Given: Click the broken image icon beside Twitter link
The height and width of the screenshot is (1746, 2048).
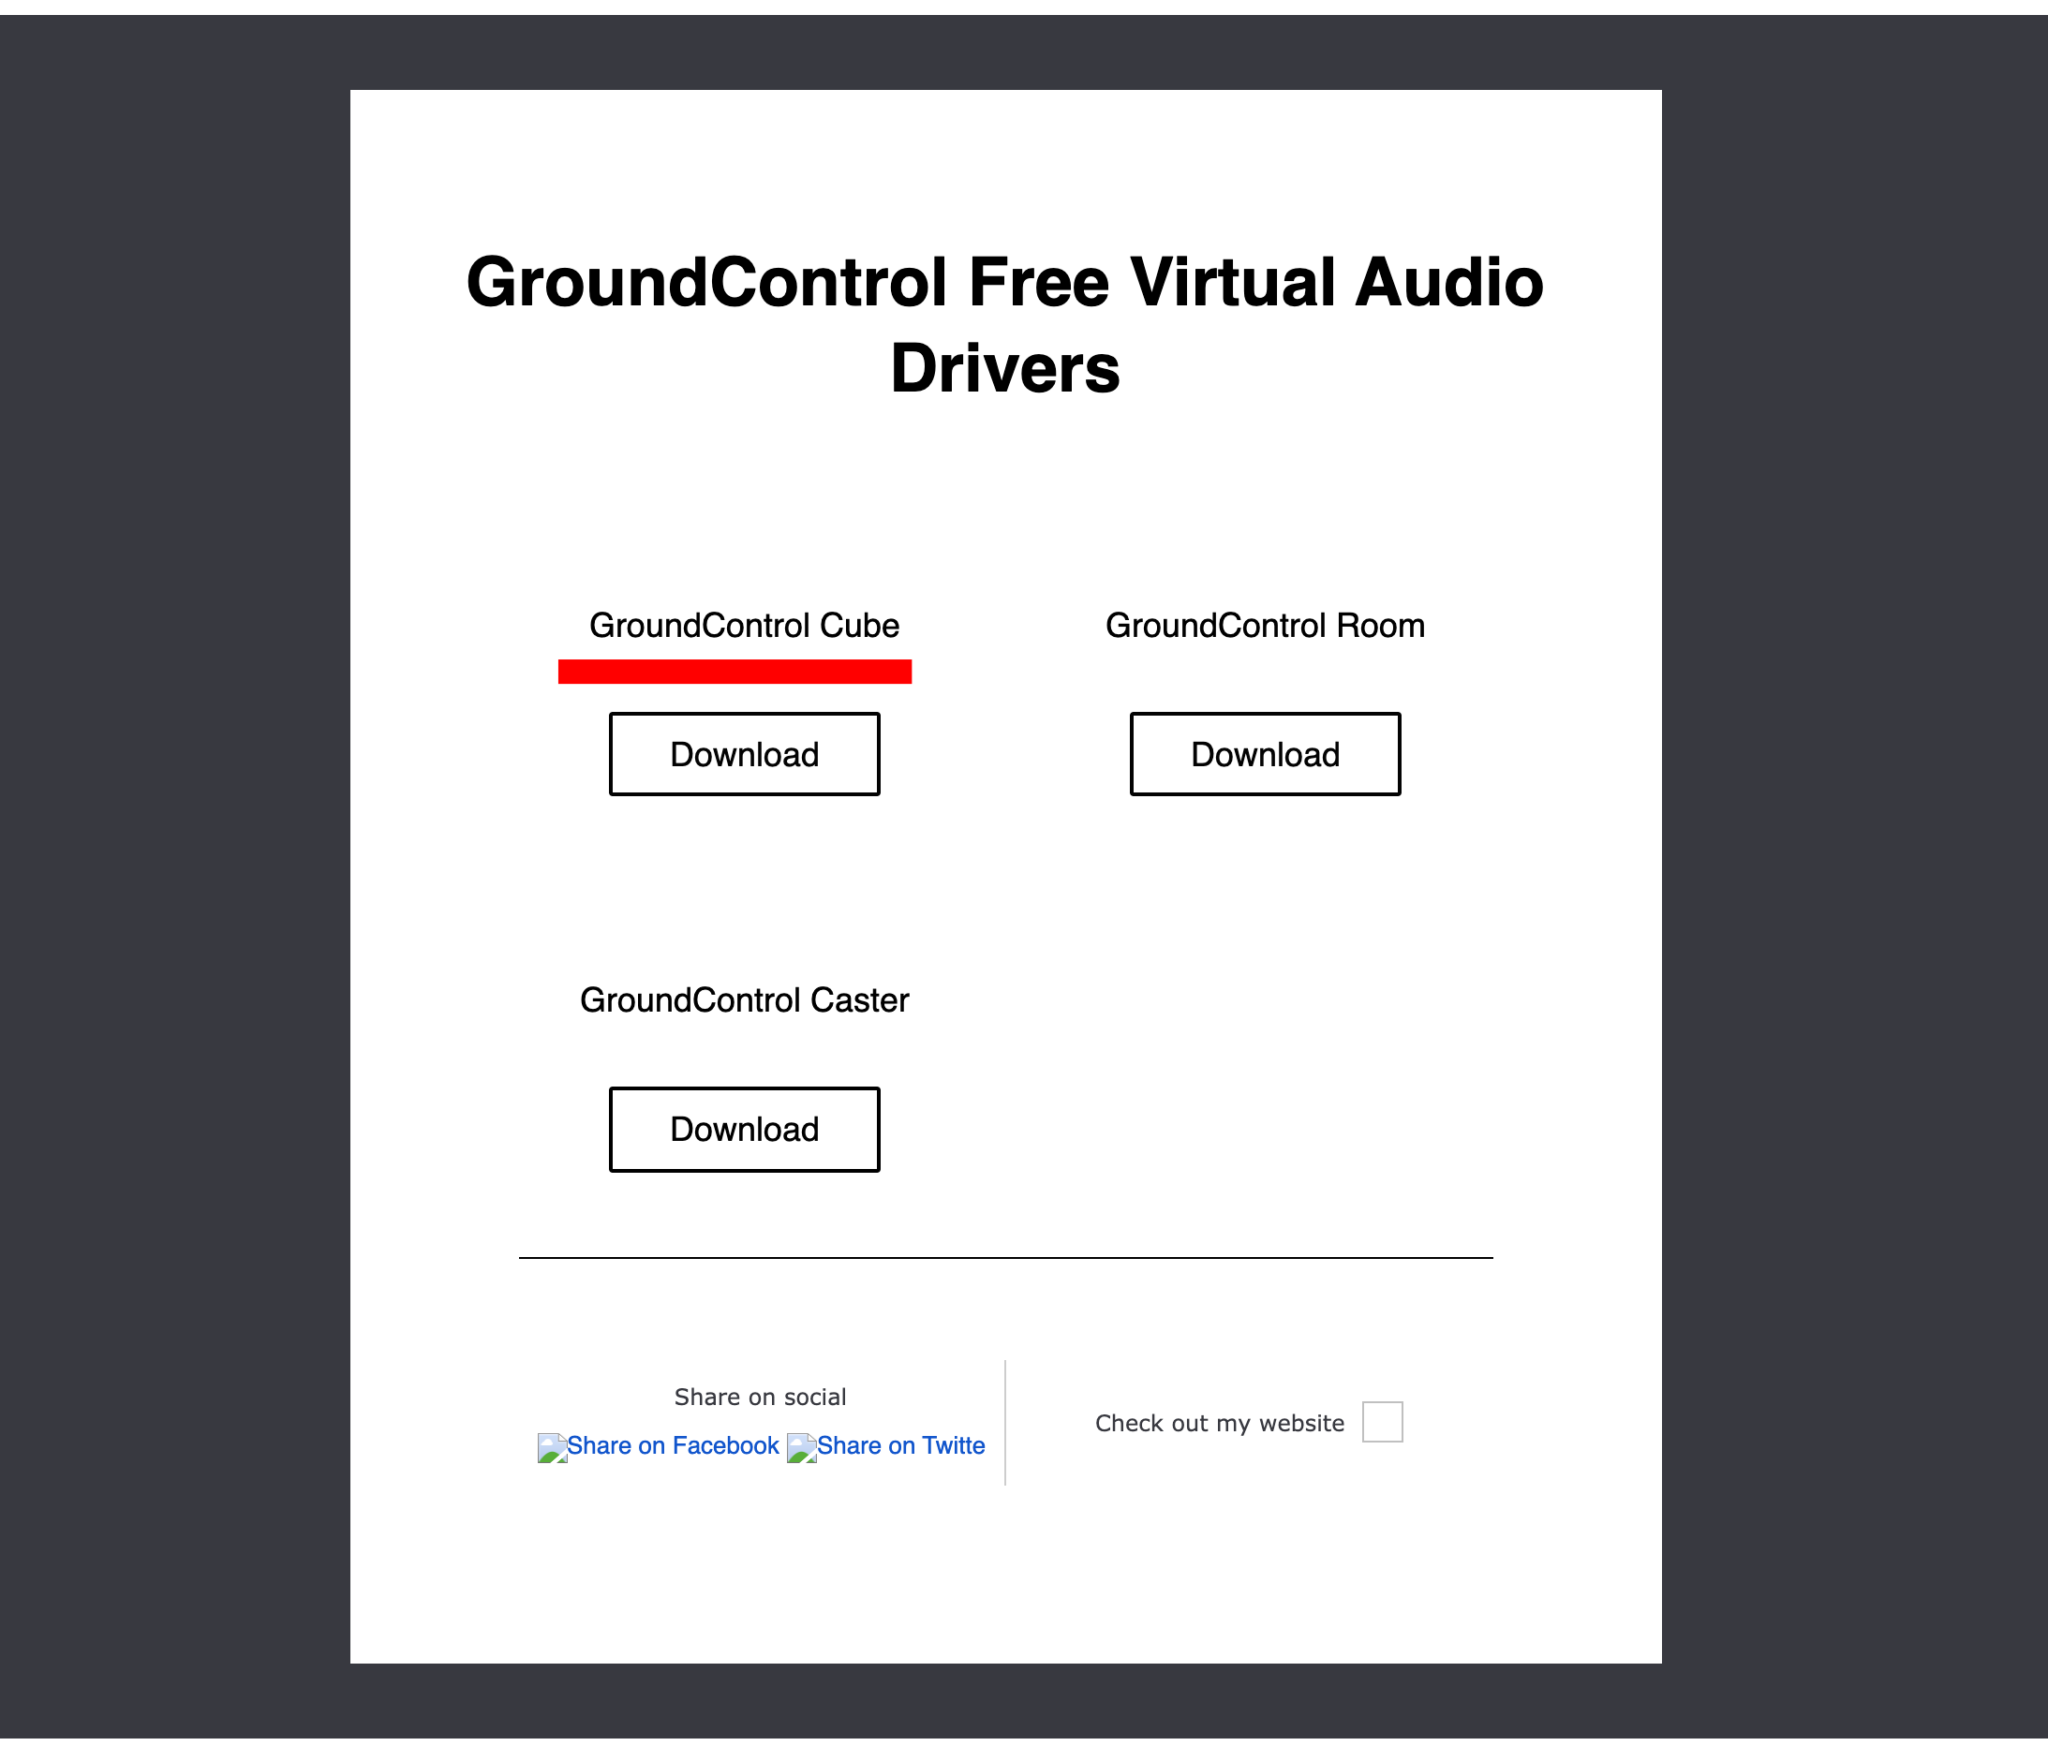Looking at the screenshot, I should [800, 1446].
